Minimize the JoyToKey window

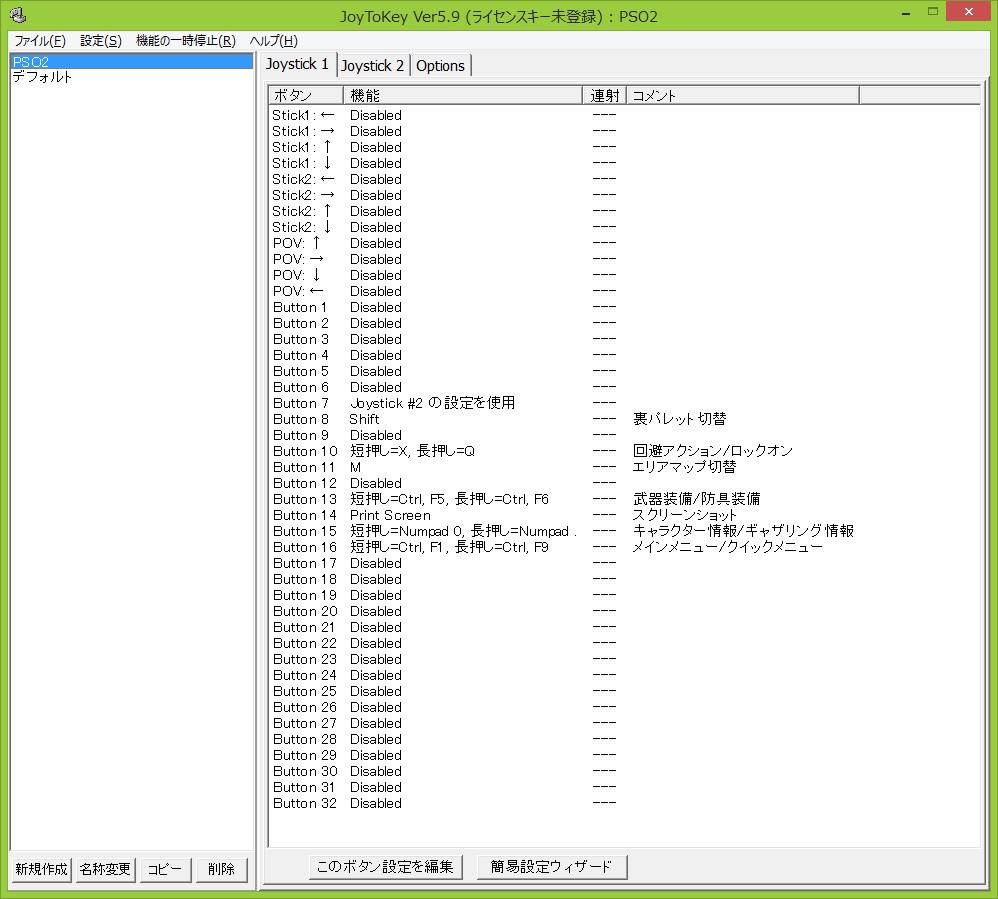click(x=905, y=12)
